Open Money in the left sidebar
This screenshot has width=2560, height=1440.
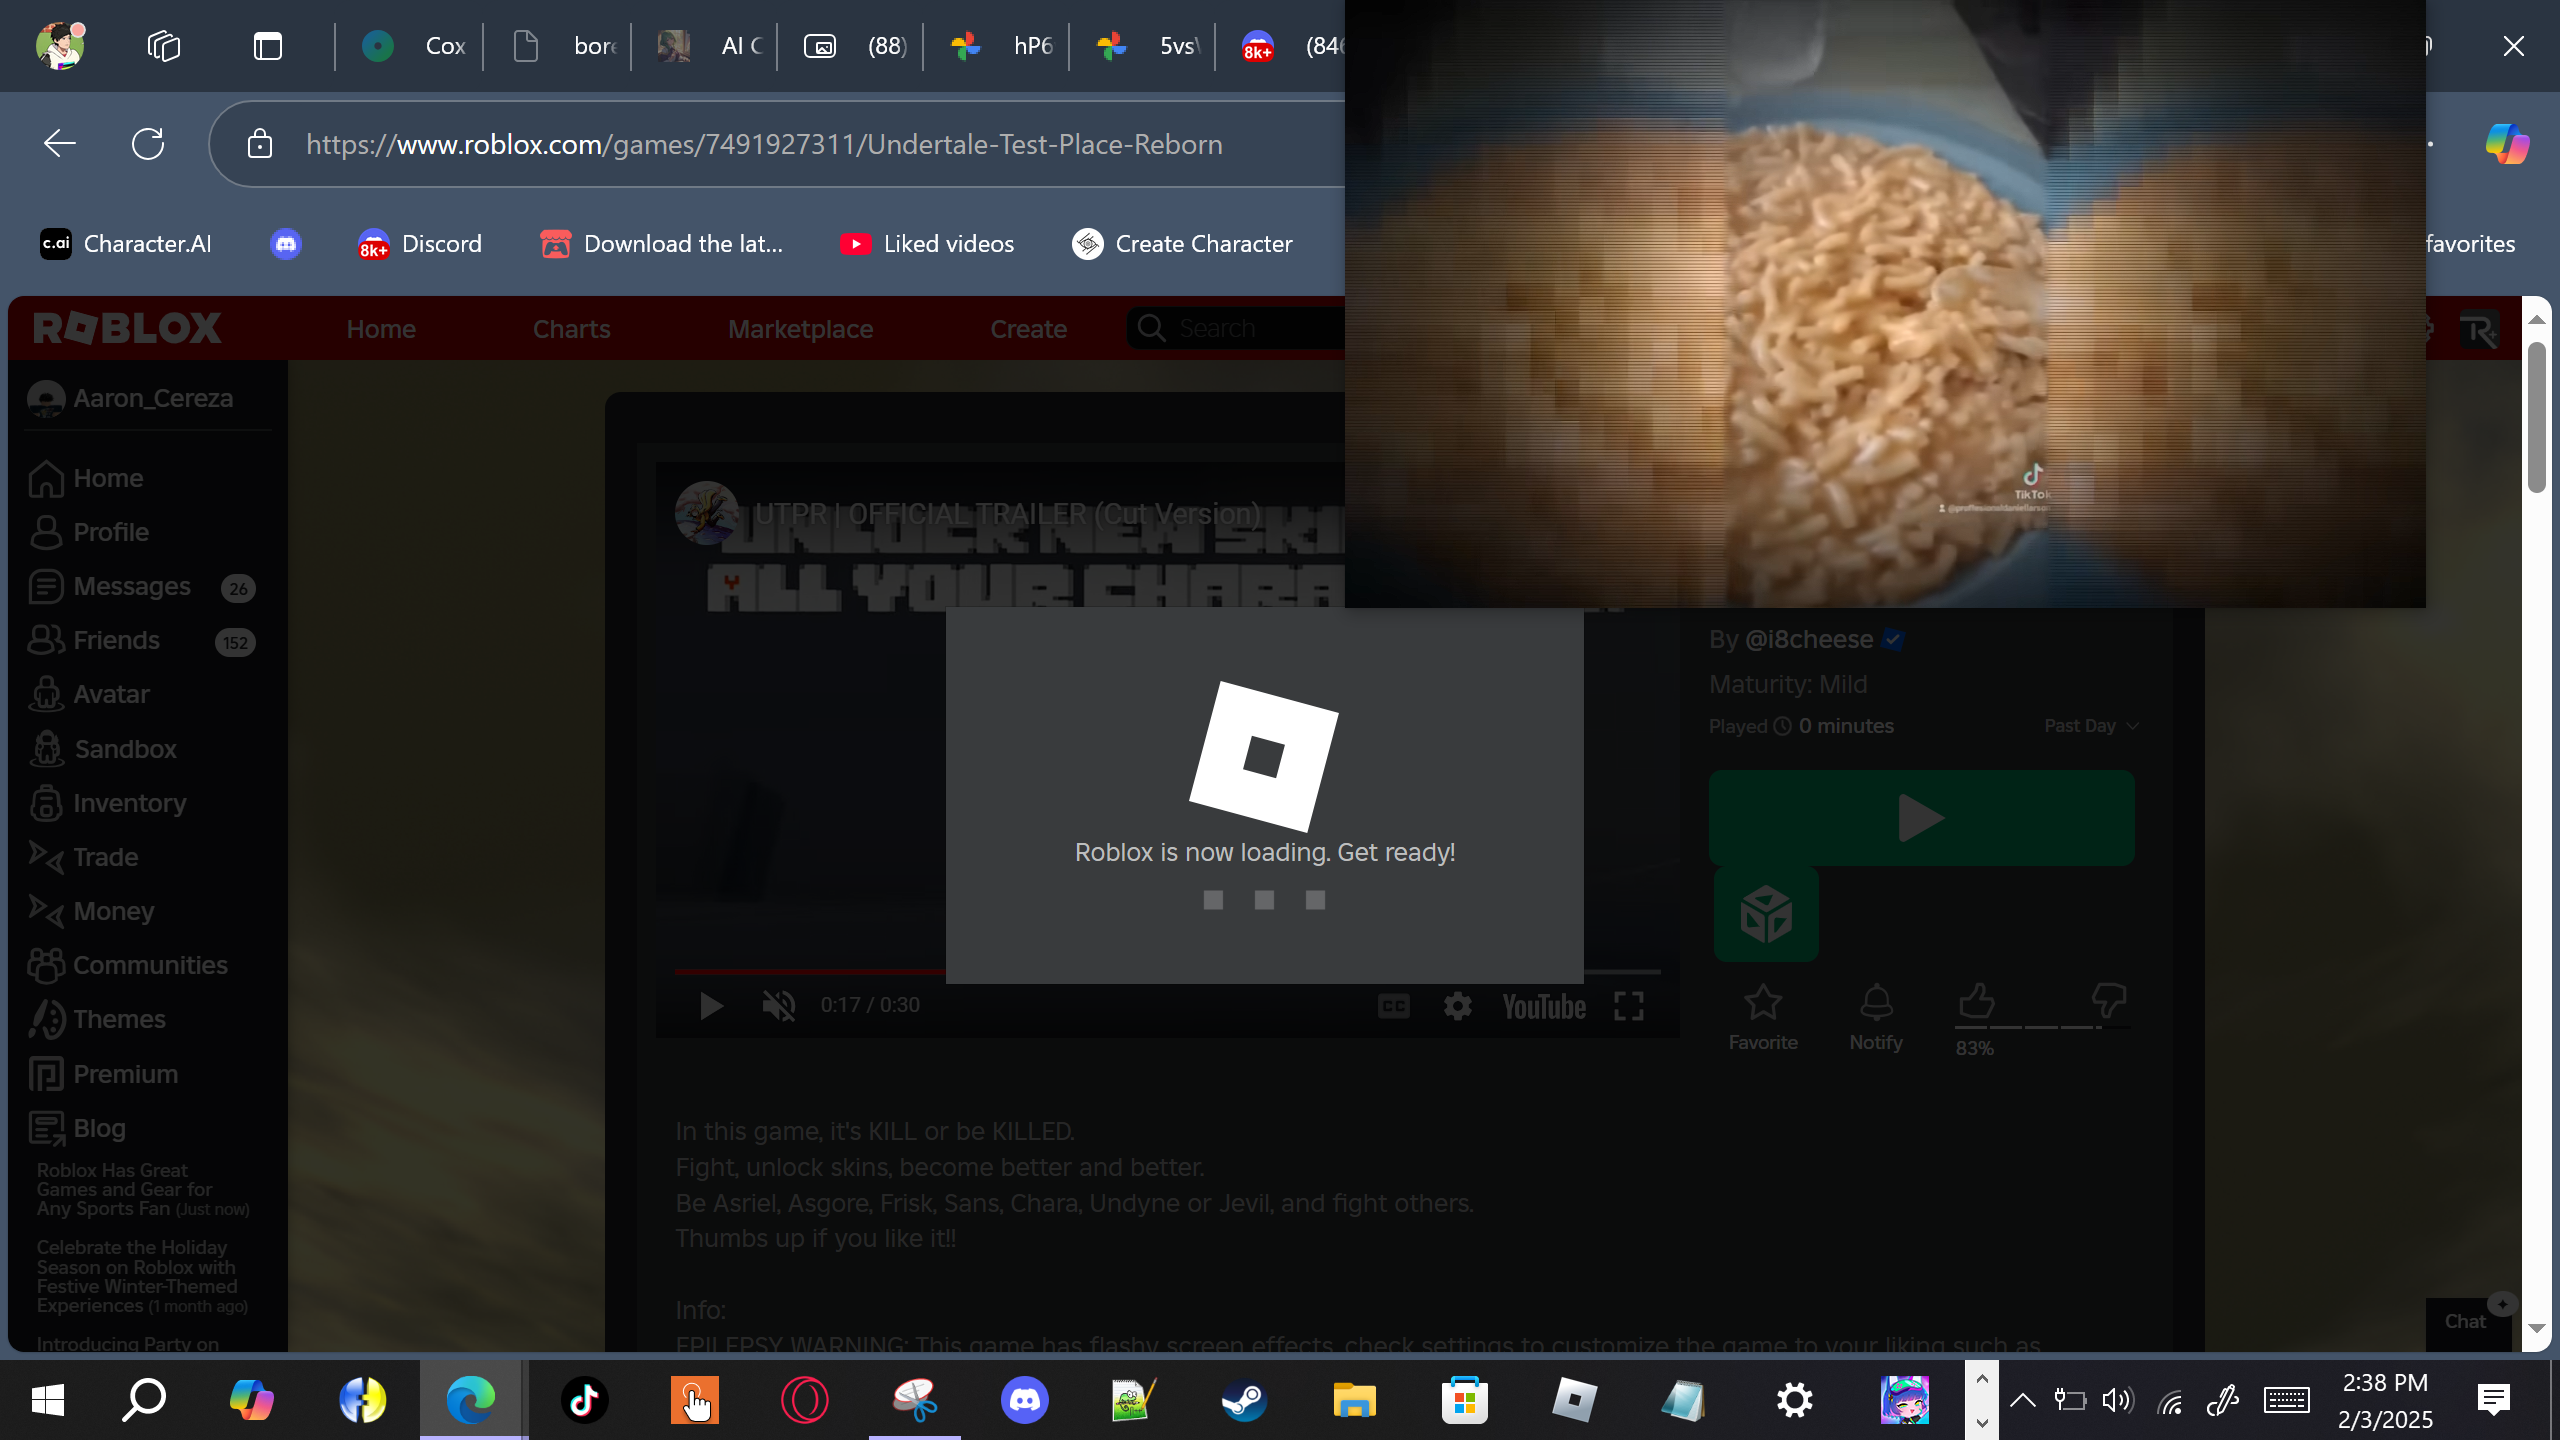(x=91, y=912)
